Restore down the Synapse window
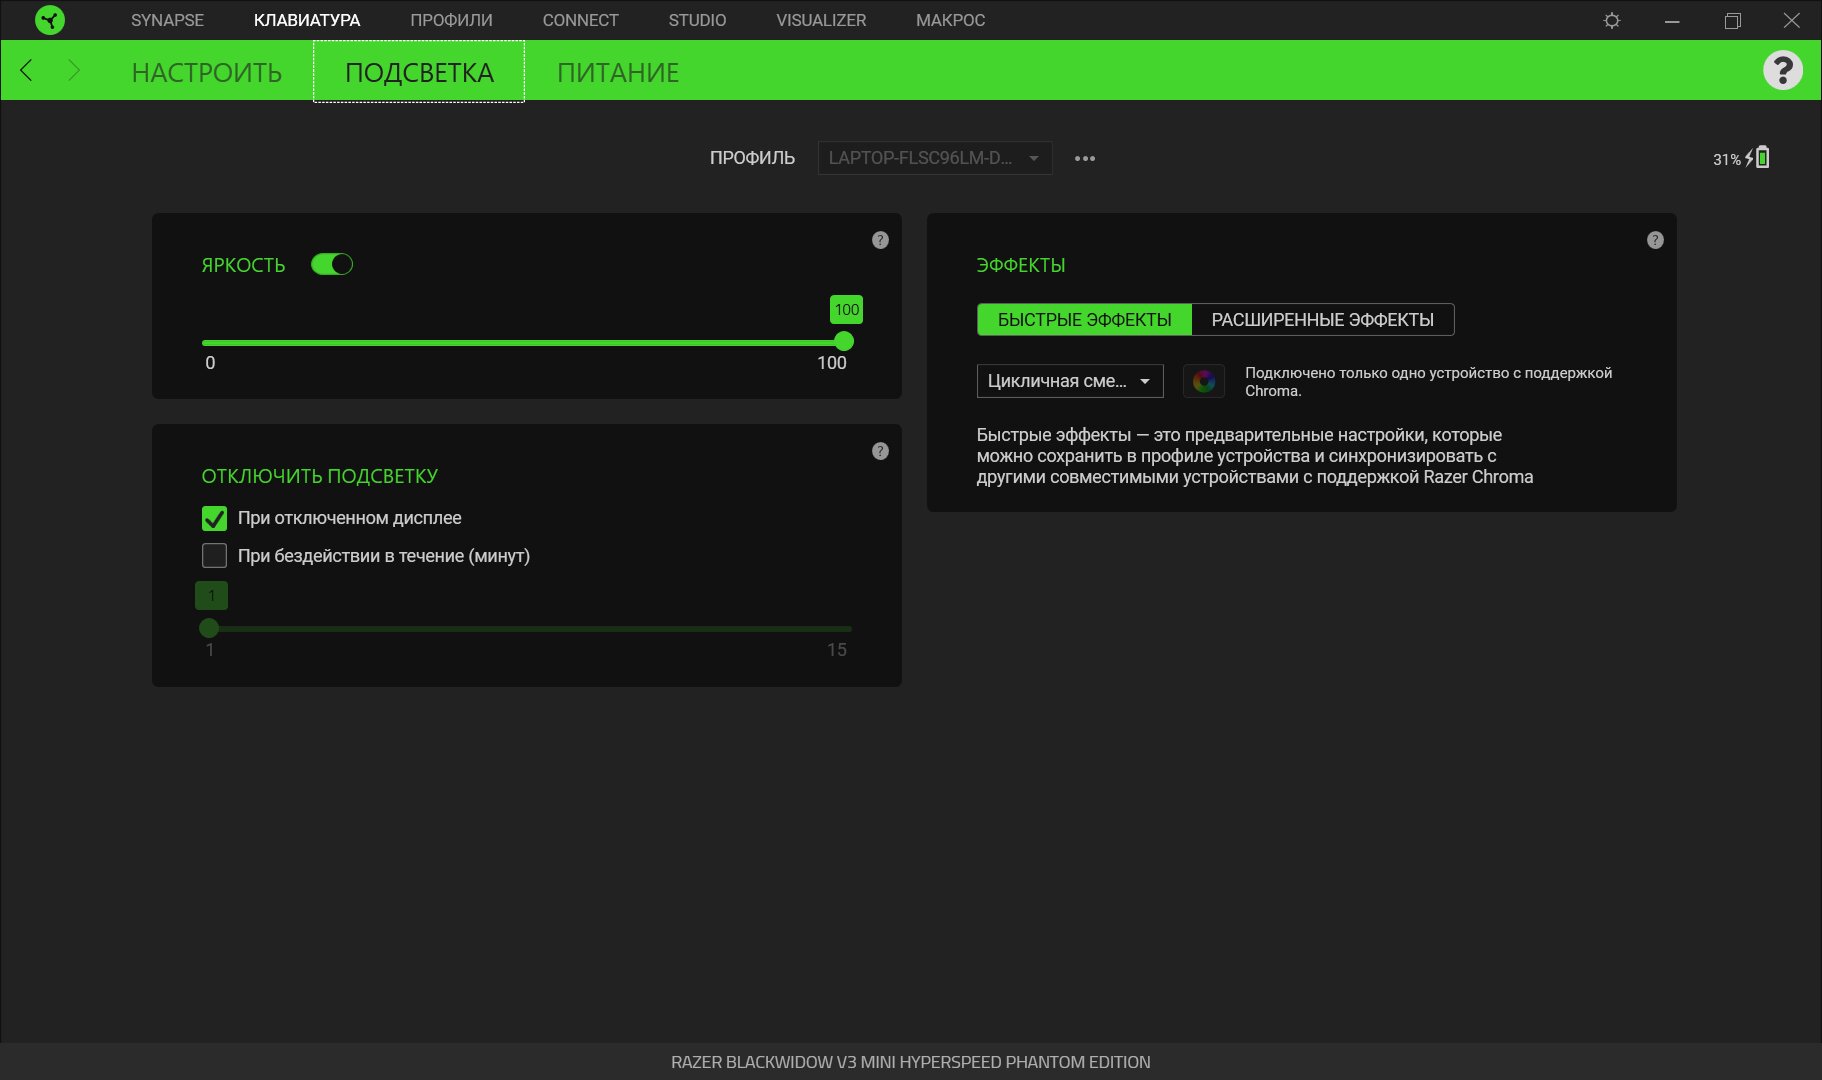The width and height of the screenshot is (1822, 1080). (1733, 20)
